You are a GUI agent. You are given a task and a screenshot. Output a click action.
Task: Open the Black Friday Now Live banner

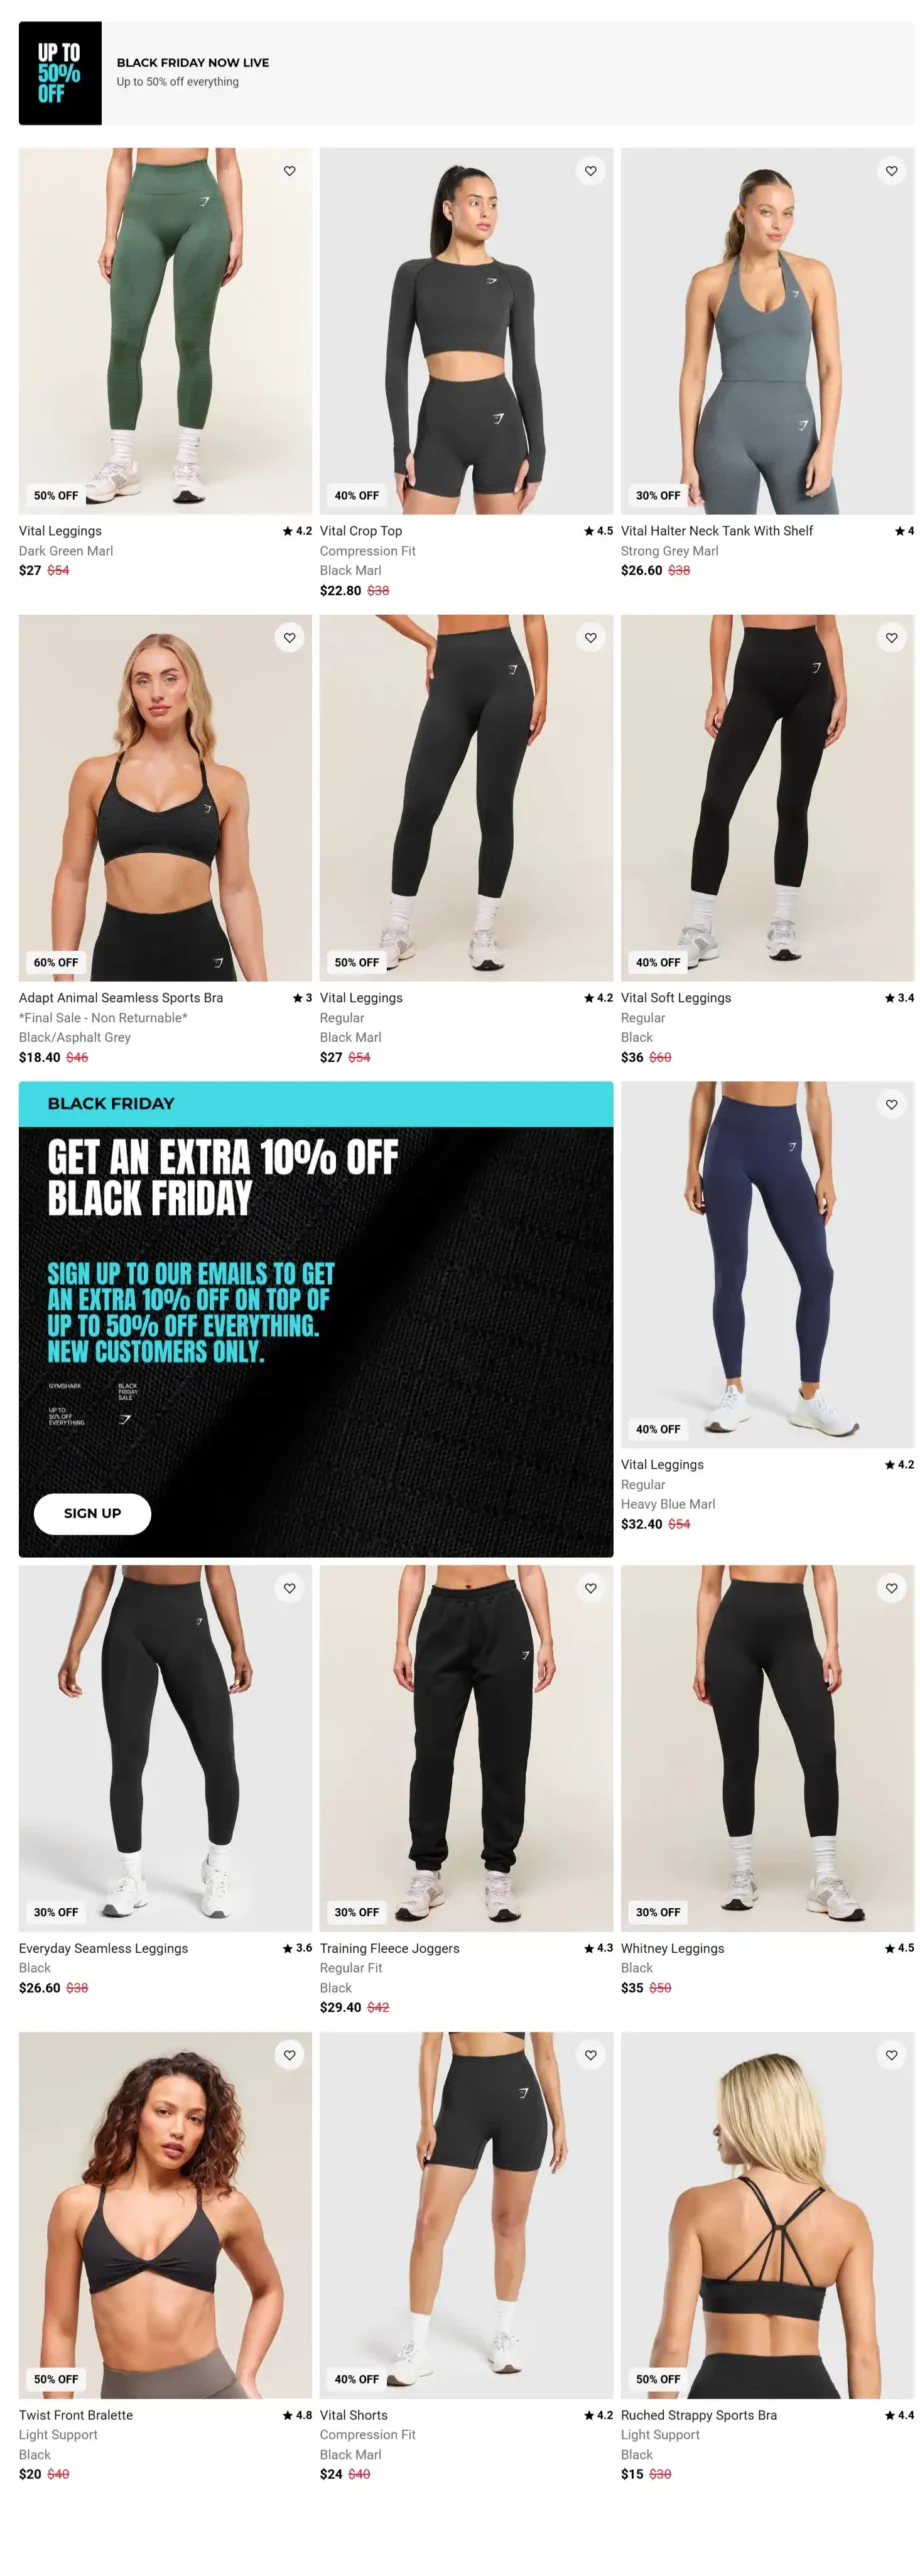point(466,73)
